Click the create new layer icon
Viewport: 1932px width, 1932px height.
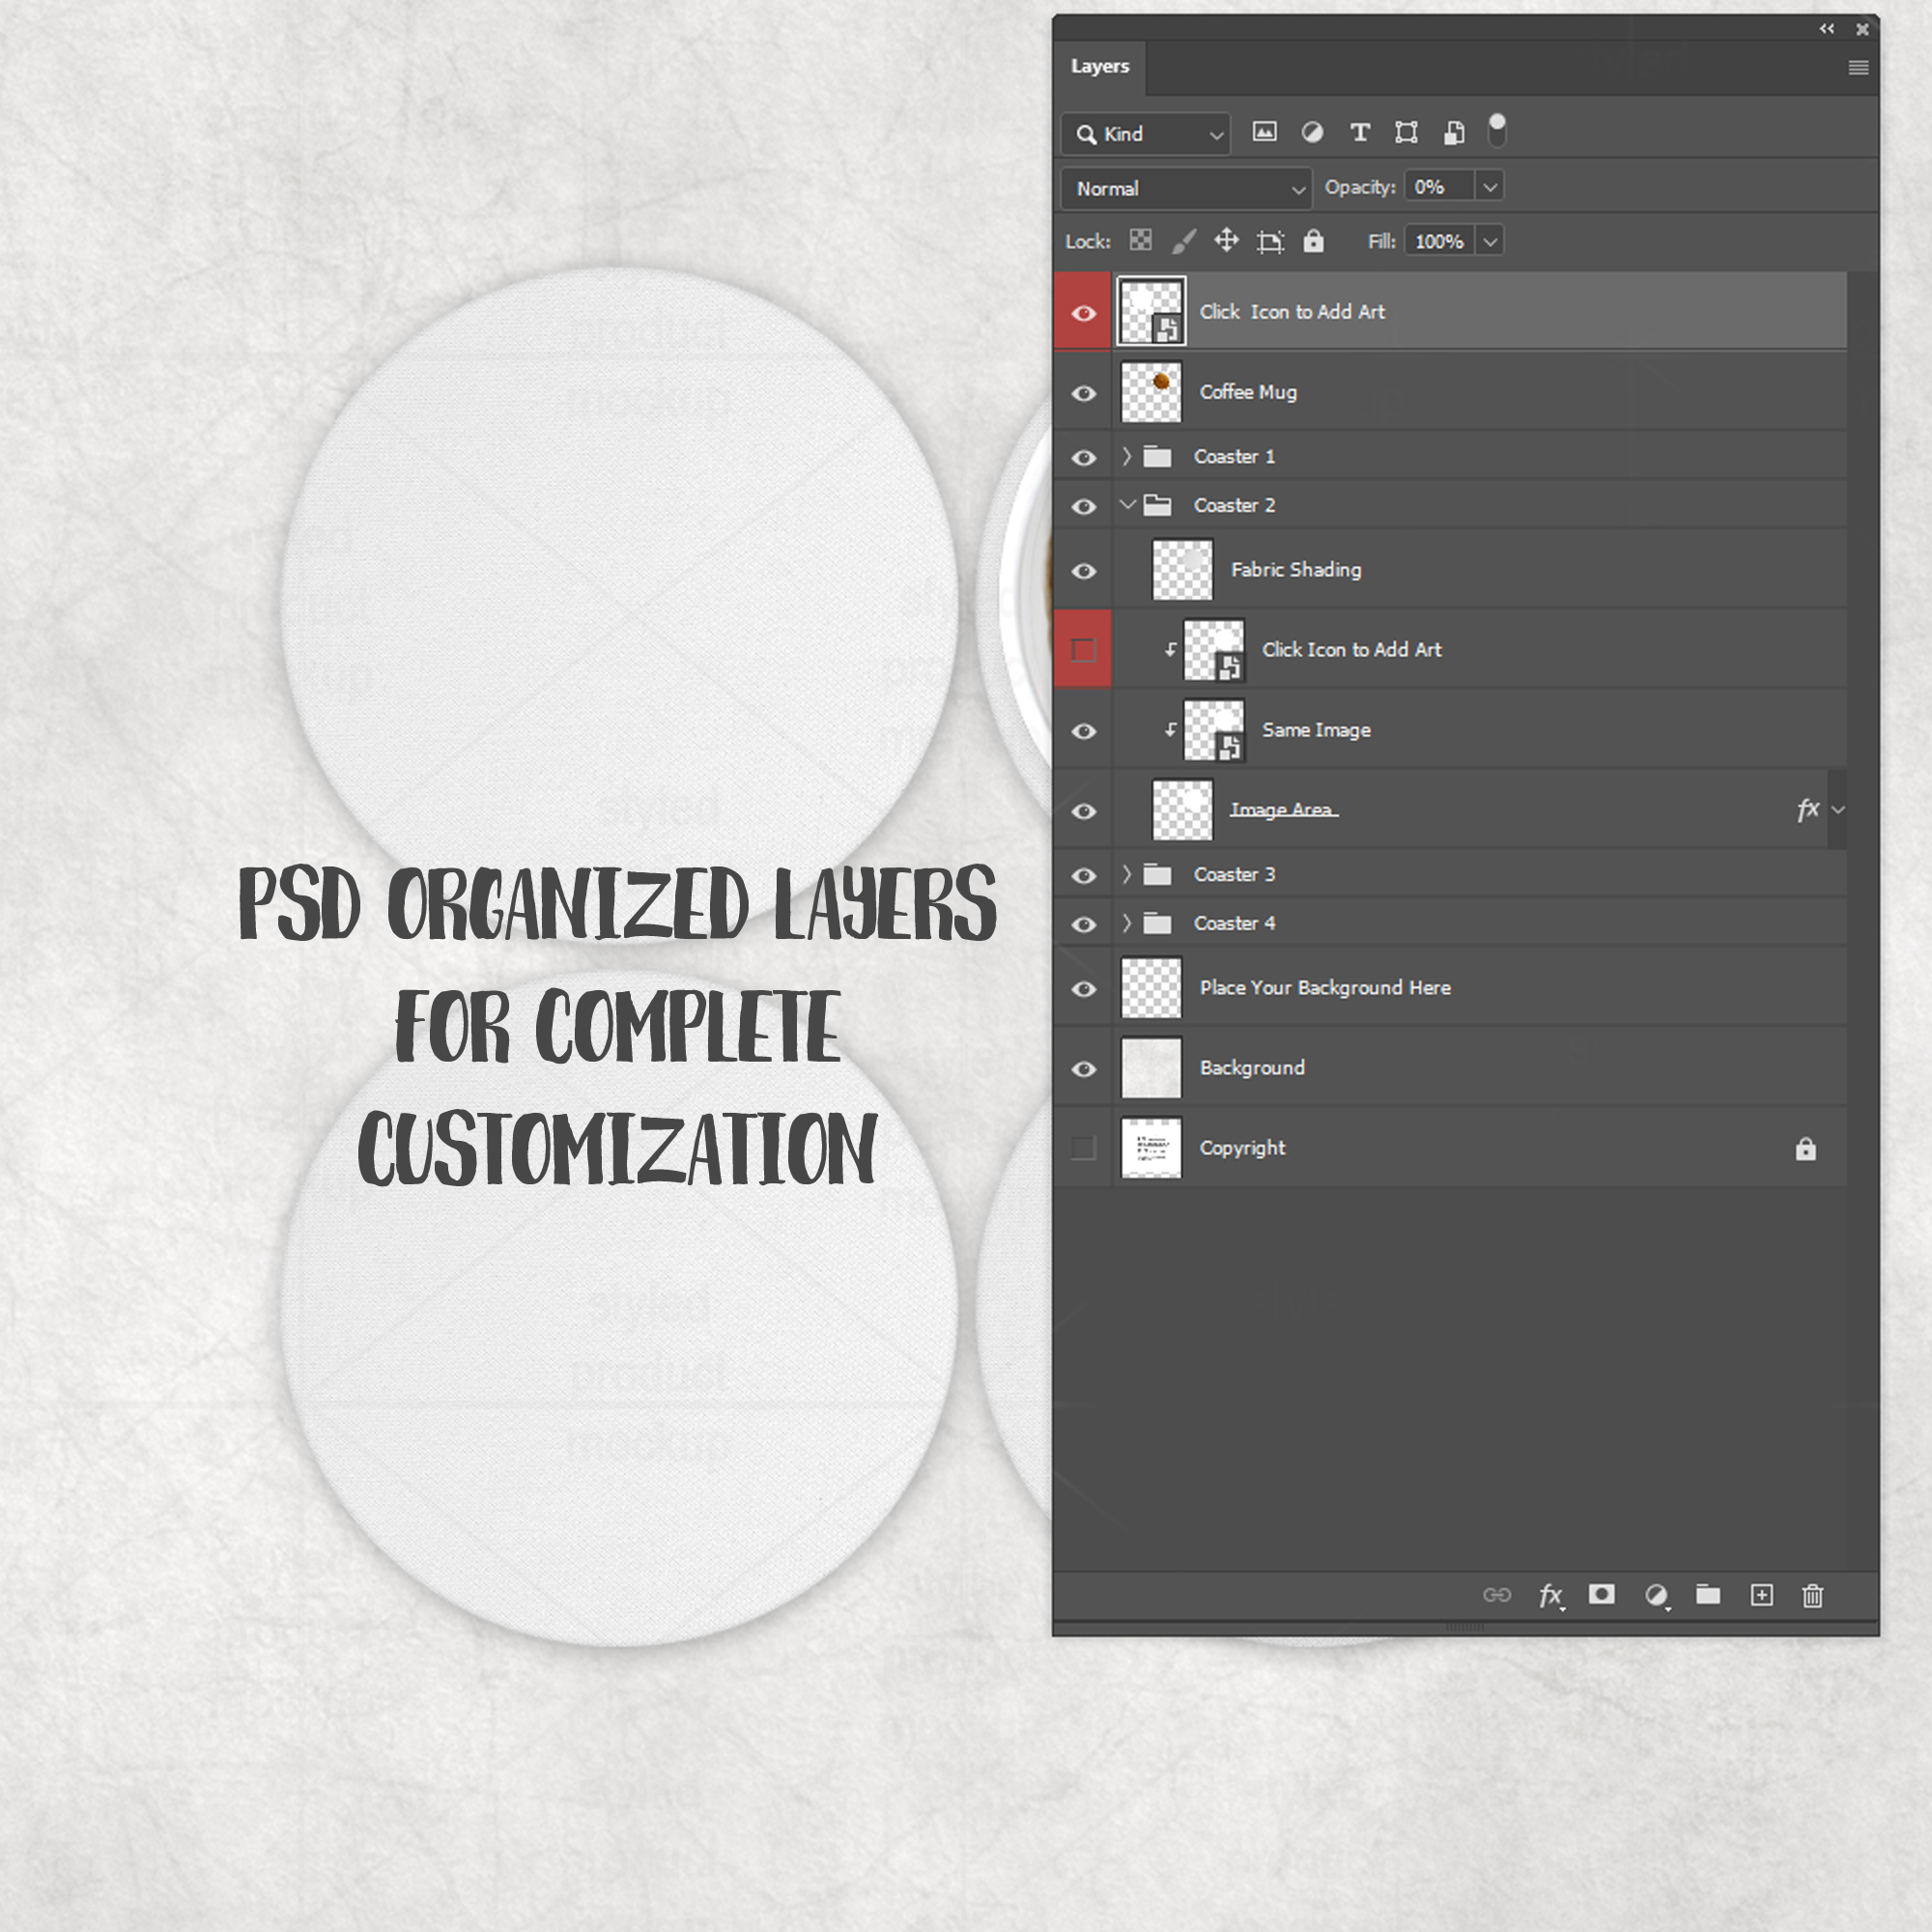click(1761, 1595)
